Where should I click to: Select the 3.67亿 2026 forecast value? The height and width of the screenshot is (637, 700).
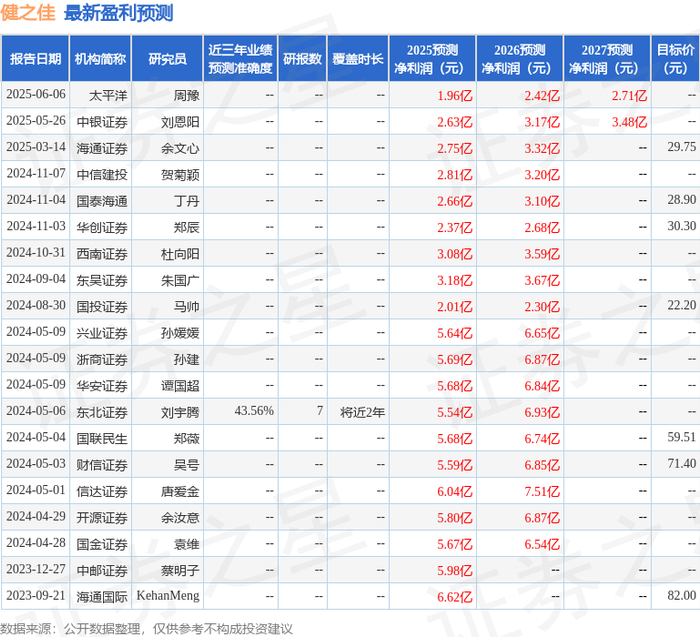click(x=542, y=280)
